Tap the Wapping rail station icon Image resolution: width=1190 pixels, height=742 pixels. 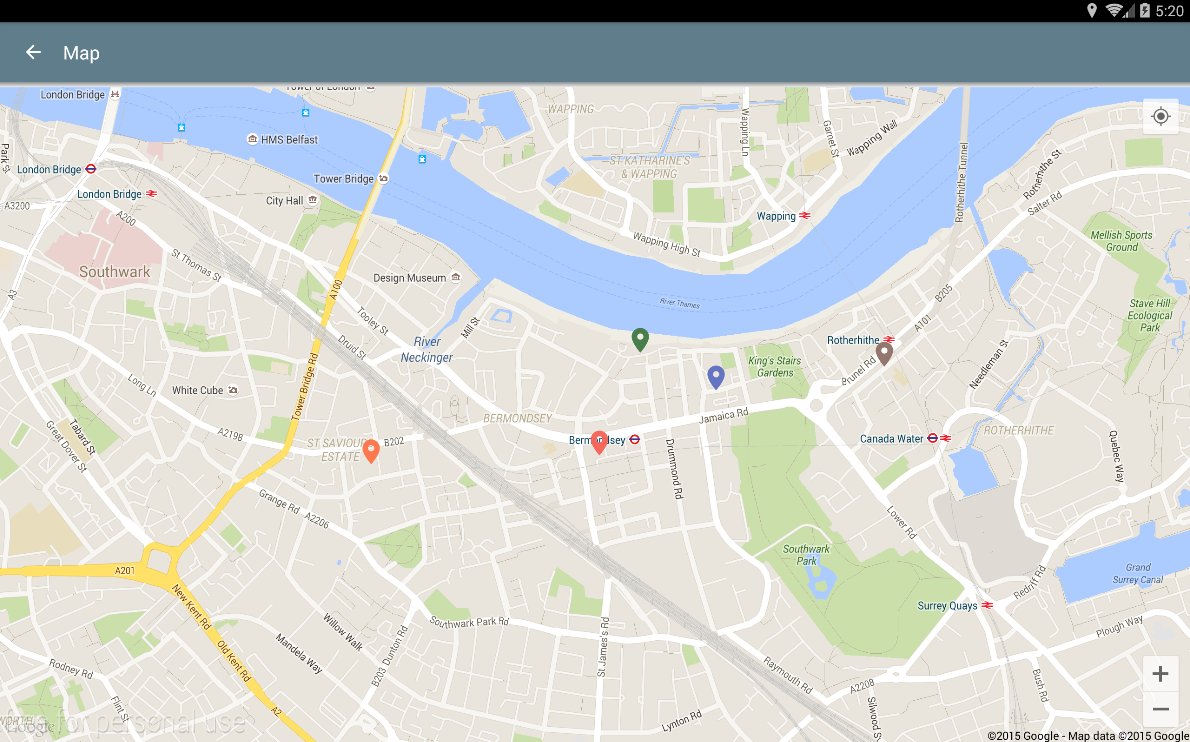pyautogui.click(x=804, y=216)
